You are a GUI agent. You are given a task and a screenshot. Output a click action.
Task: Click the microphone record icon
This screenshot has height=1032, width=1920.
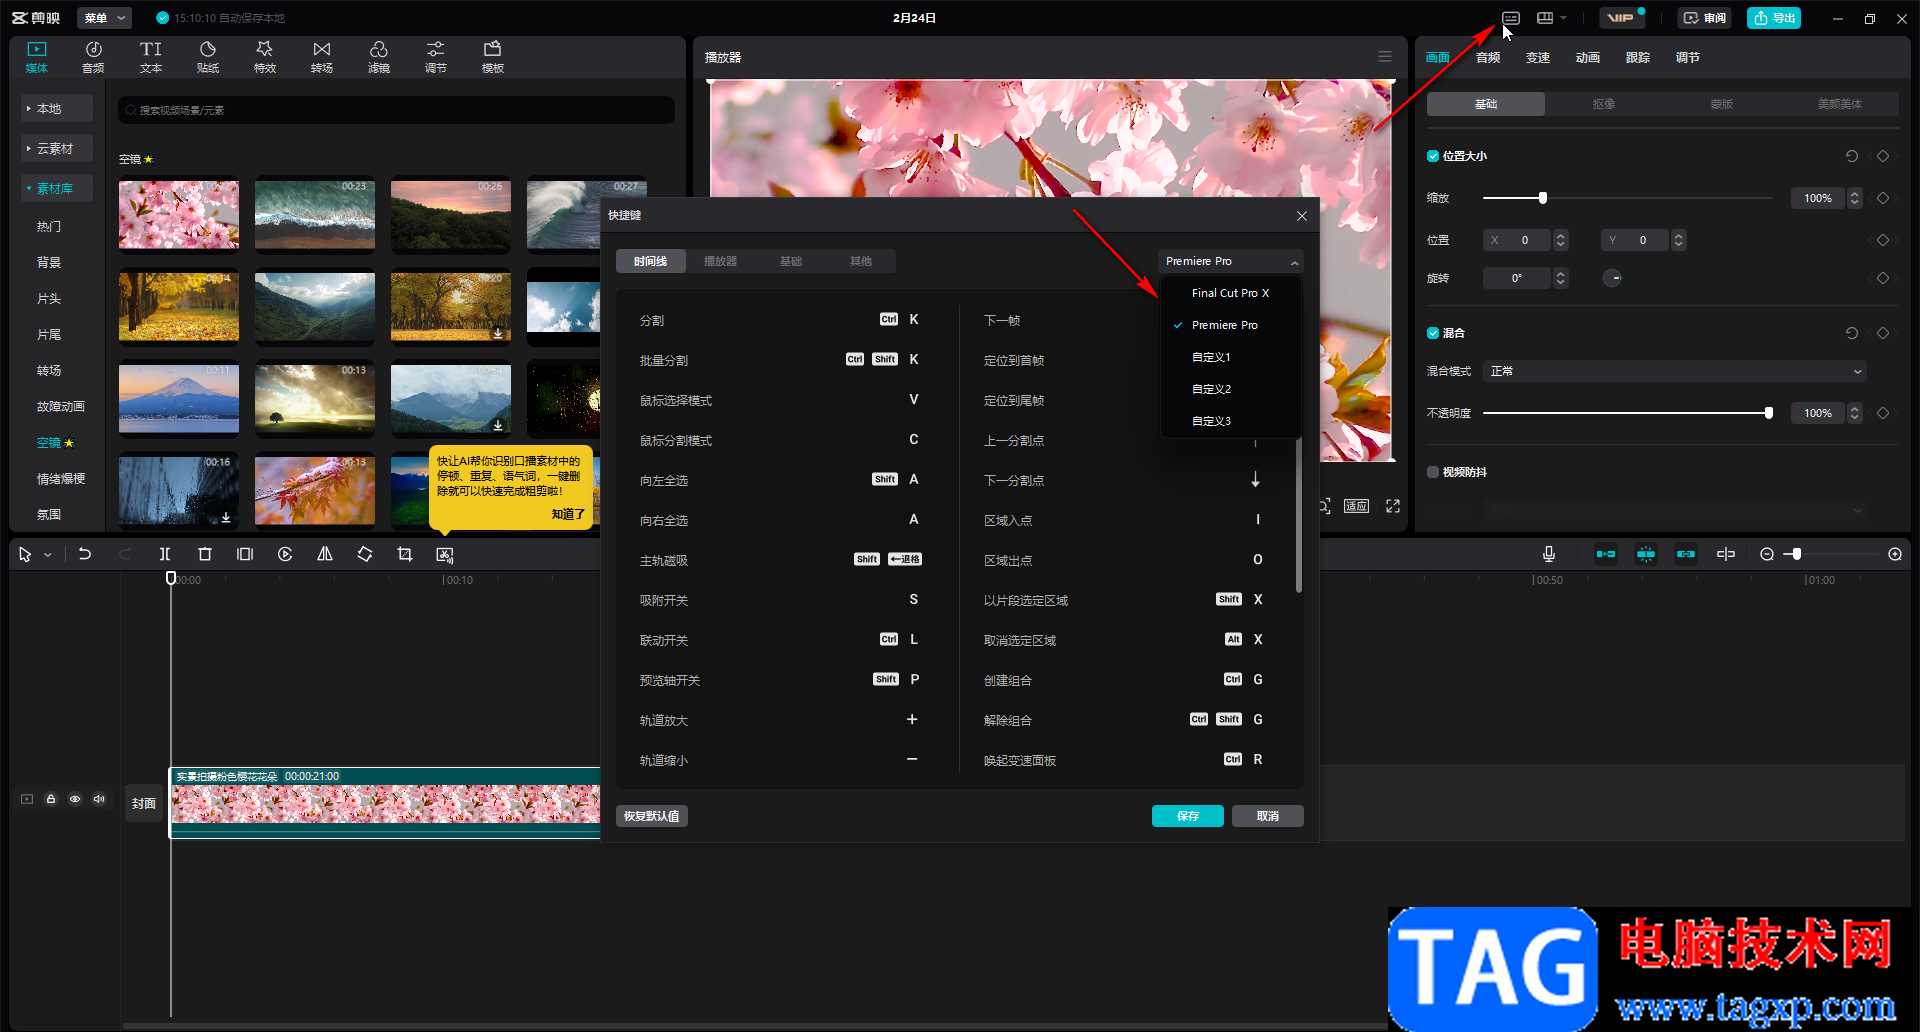(x=1549, y=554)
